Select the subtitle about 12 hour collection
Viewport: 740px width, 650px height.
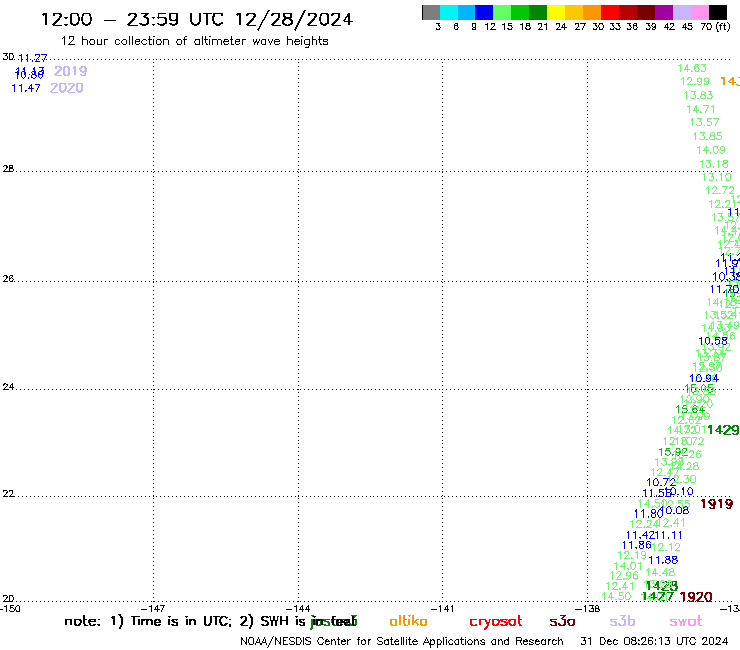pyautogui.click(x=194, y=41)
